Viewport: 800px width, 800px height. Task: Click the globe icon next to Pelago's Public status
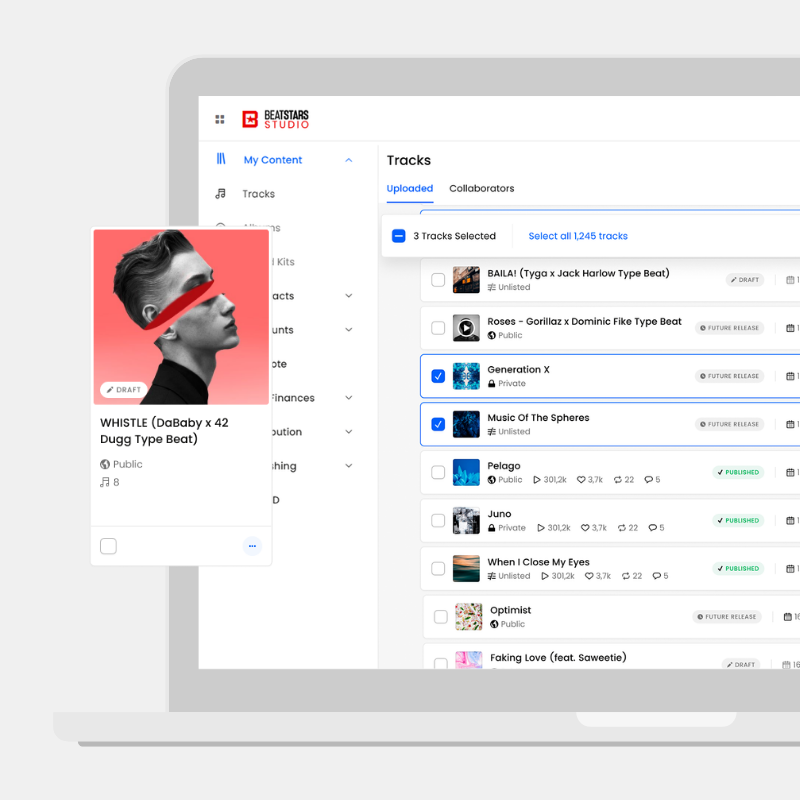click(x=490, y=479)
